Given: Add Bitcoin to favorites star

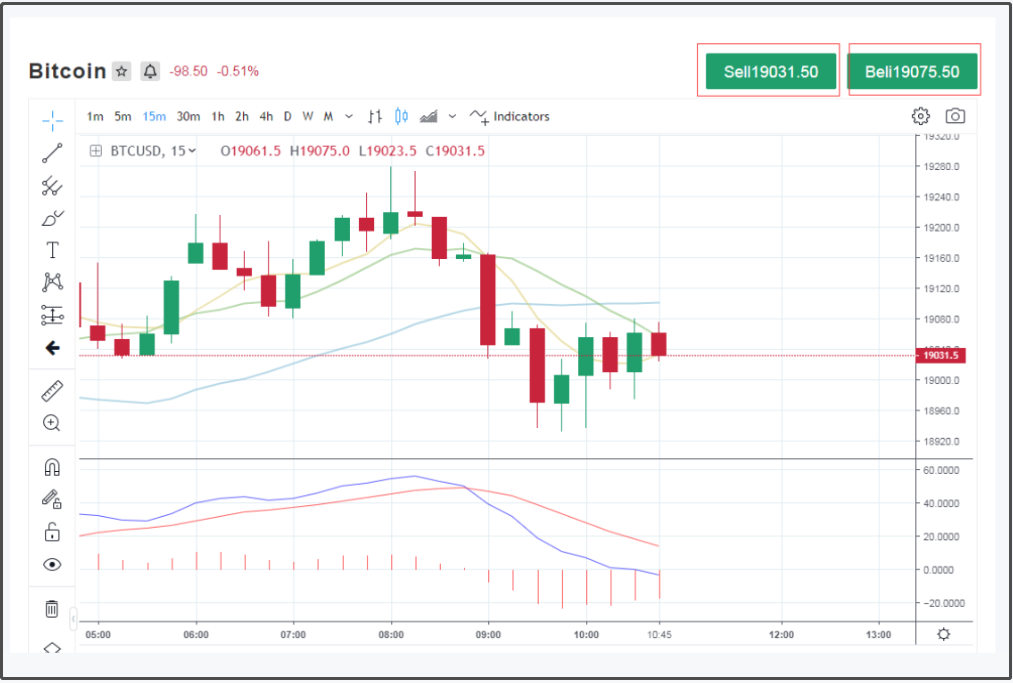Looking at the screenshot, I should (121, 71).
